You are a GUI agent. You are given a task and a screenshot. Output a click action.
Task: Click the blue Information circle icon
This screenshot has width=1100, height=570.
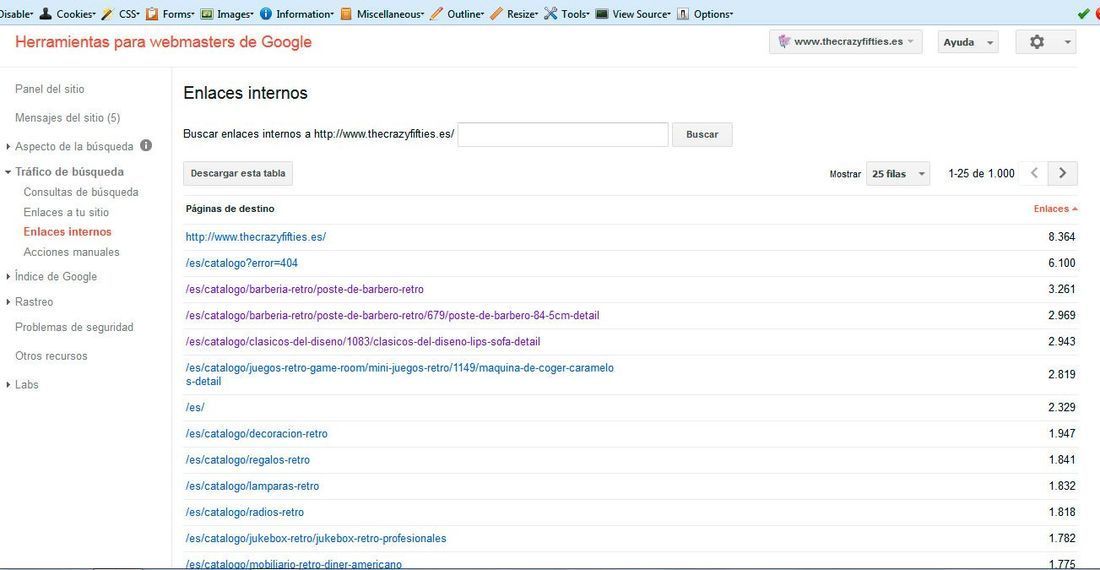click(266, 13)
